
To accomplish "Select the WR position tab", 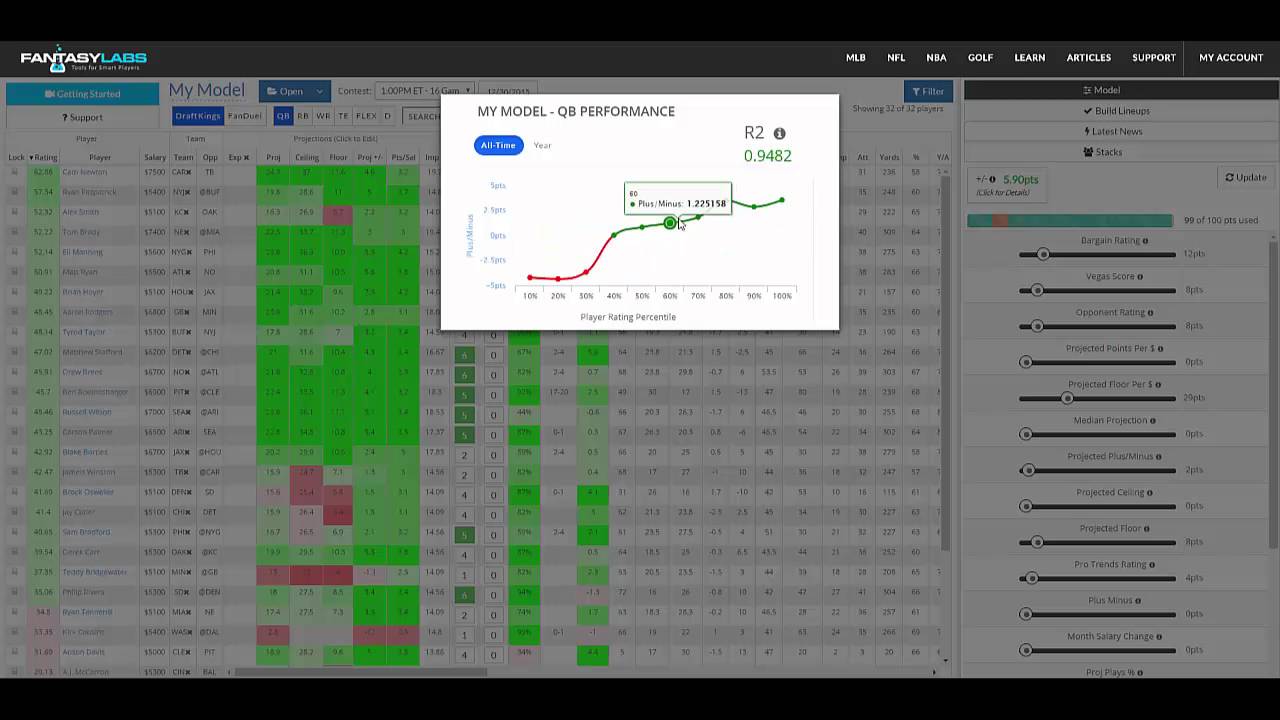I will 323,116.
